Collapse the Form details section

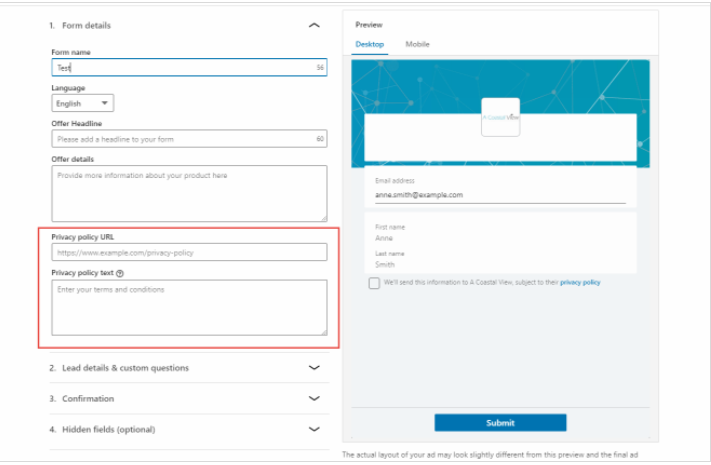(x=314, y=25)
